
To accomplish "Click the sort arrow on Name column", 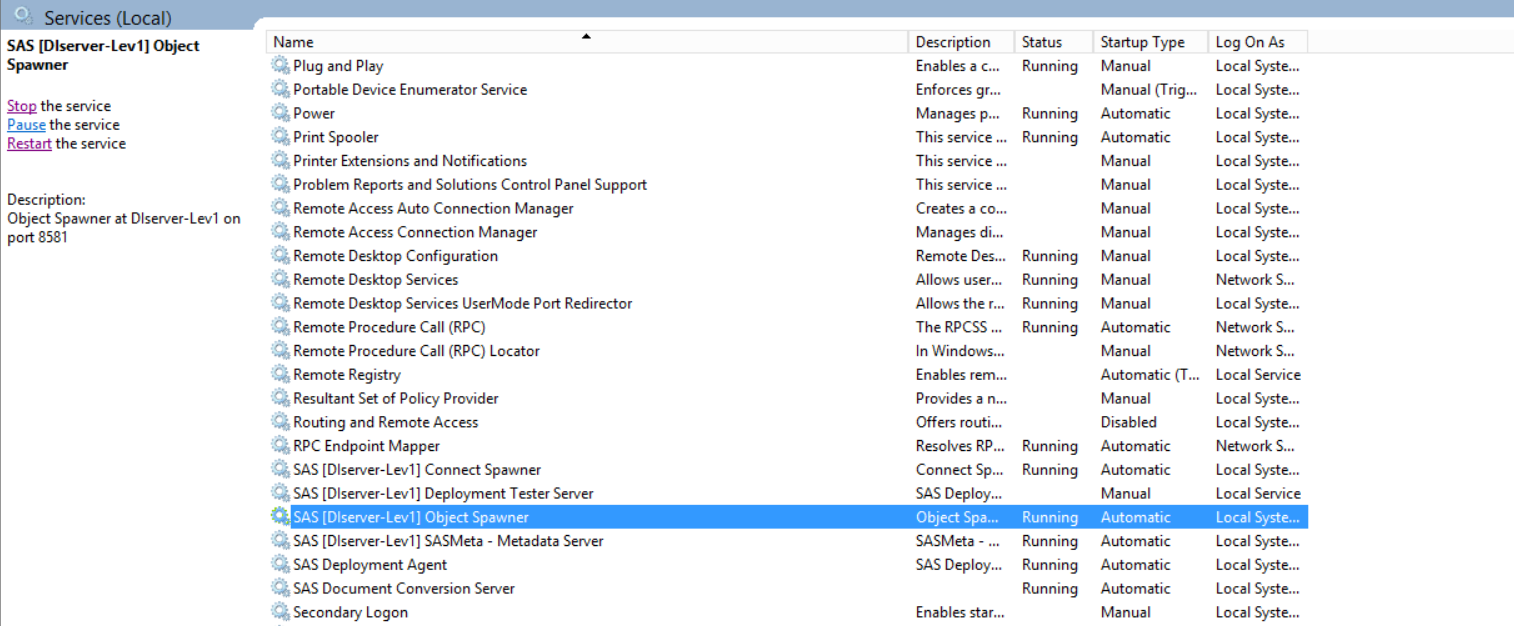I will tap(587, 35).
